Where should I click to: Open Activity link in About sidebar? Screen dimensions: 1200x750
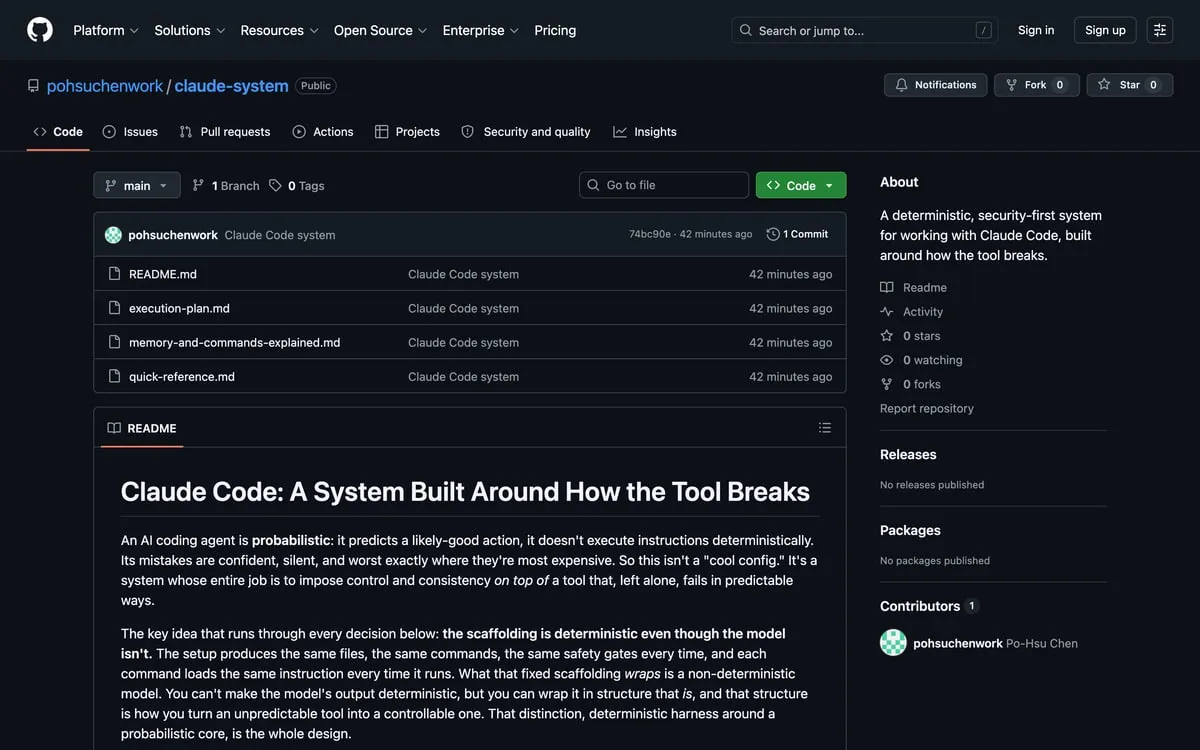pyautogui.click(x=911, y=312)
